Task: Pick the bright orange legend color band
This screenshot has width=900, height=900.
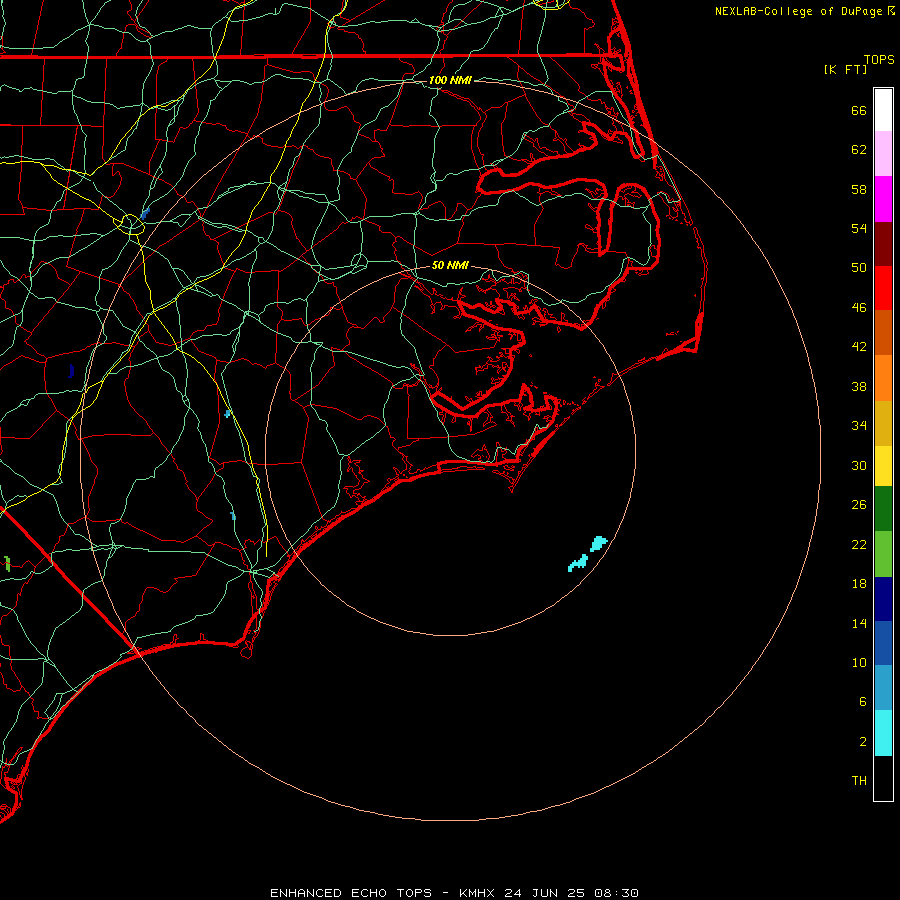Action: click(x=883, y=378)
